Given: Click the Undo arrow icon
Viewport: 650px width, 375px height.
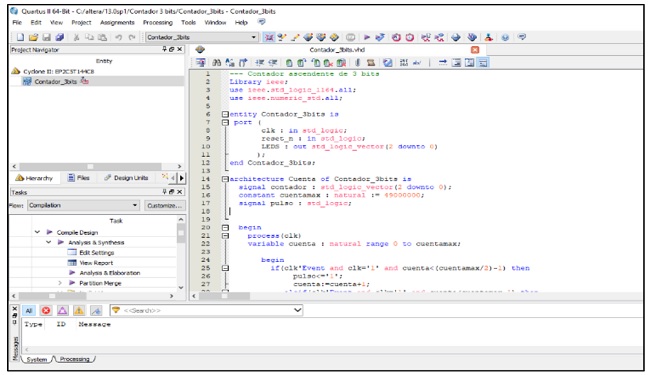Looking at the screenshot, I should point(119,37).
